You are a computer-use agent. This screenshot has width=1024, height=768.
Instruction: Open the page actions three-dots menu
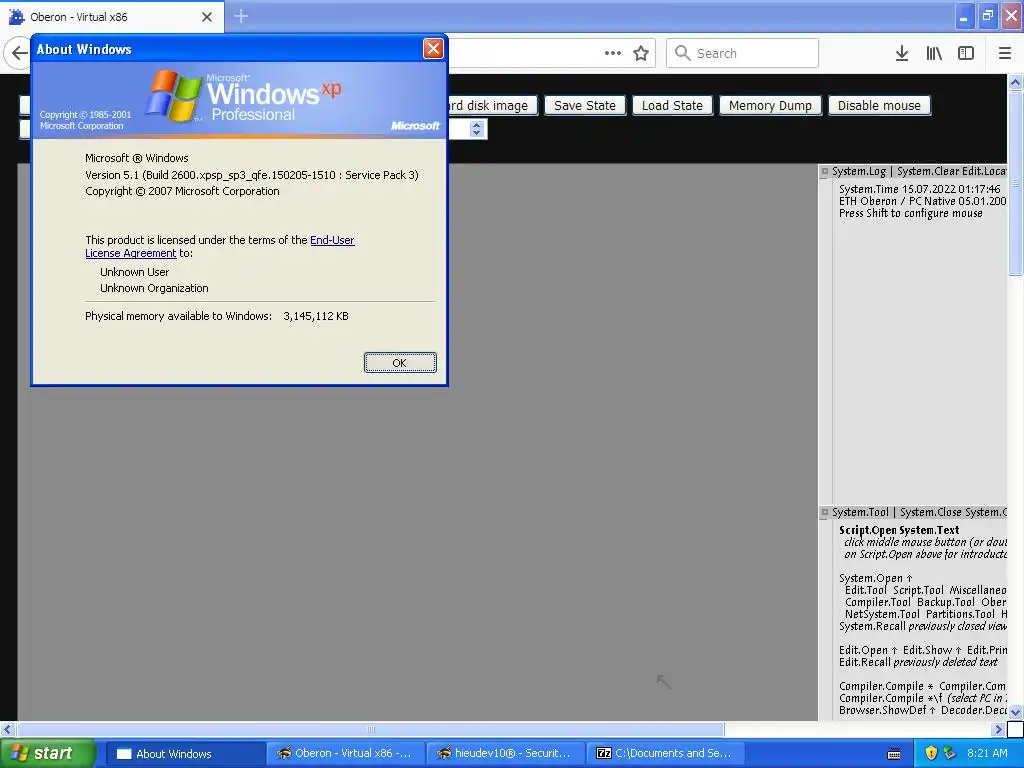click(x=613, y=54)
